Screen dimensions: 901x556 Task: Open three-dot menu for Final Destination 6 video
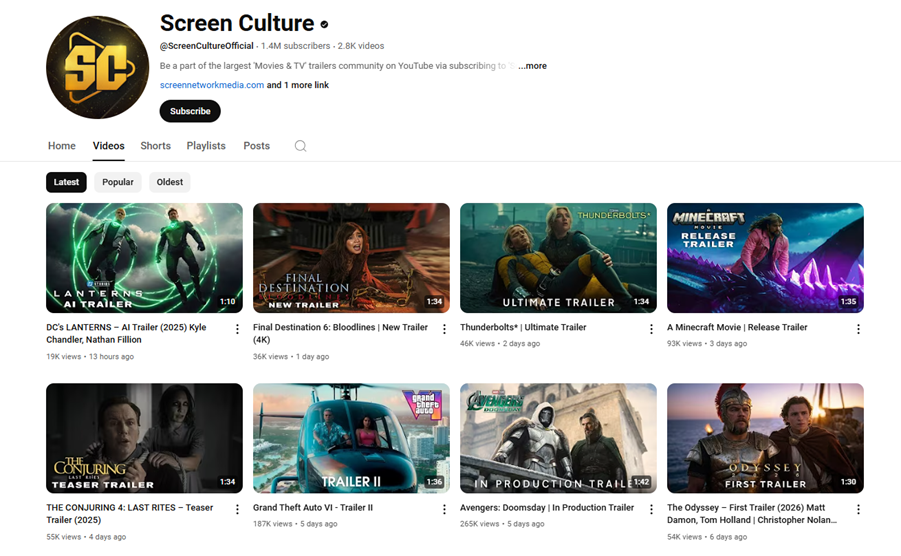pyautogui.click(x=444, y=329)
